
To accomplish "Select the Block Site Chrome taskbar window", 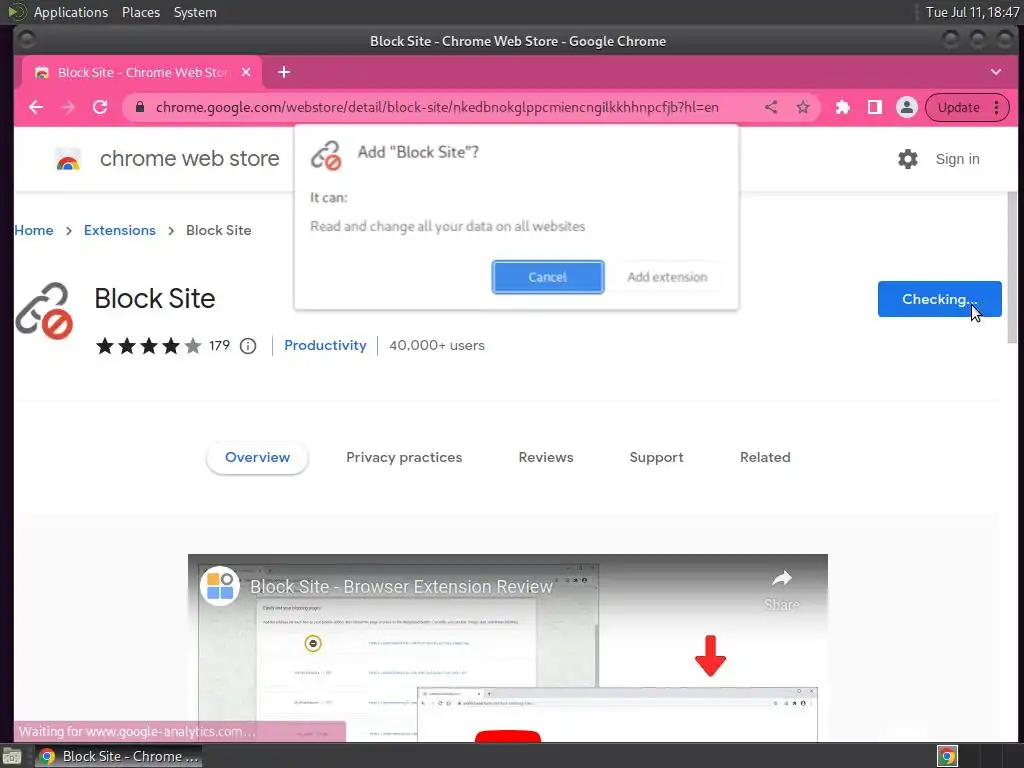I will pyautogui.click(x=118, y=756).
